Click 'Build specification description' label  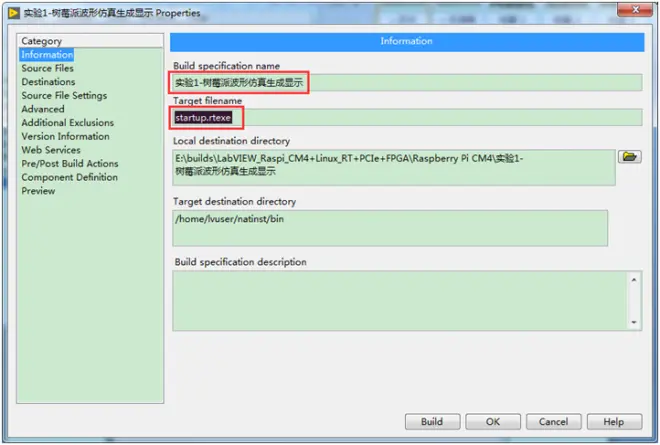241,262
